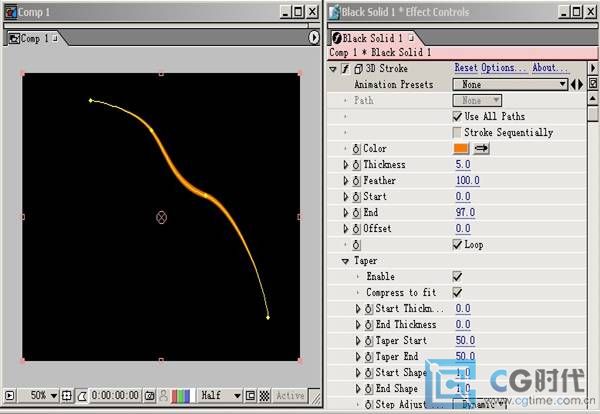Click the Reset link for 3D Stroke
600x414 pixels.
pos(466,68)
